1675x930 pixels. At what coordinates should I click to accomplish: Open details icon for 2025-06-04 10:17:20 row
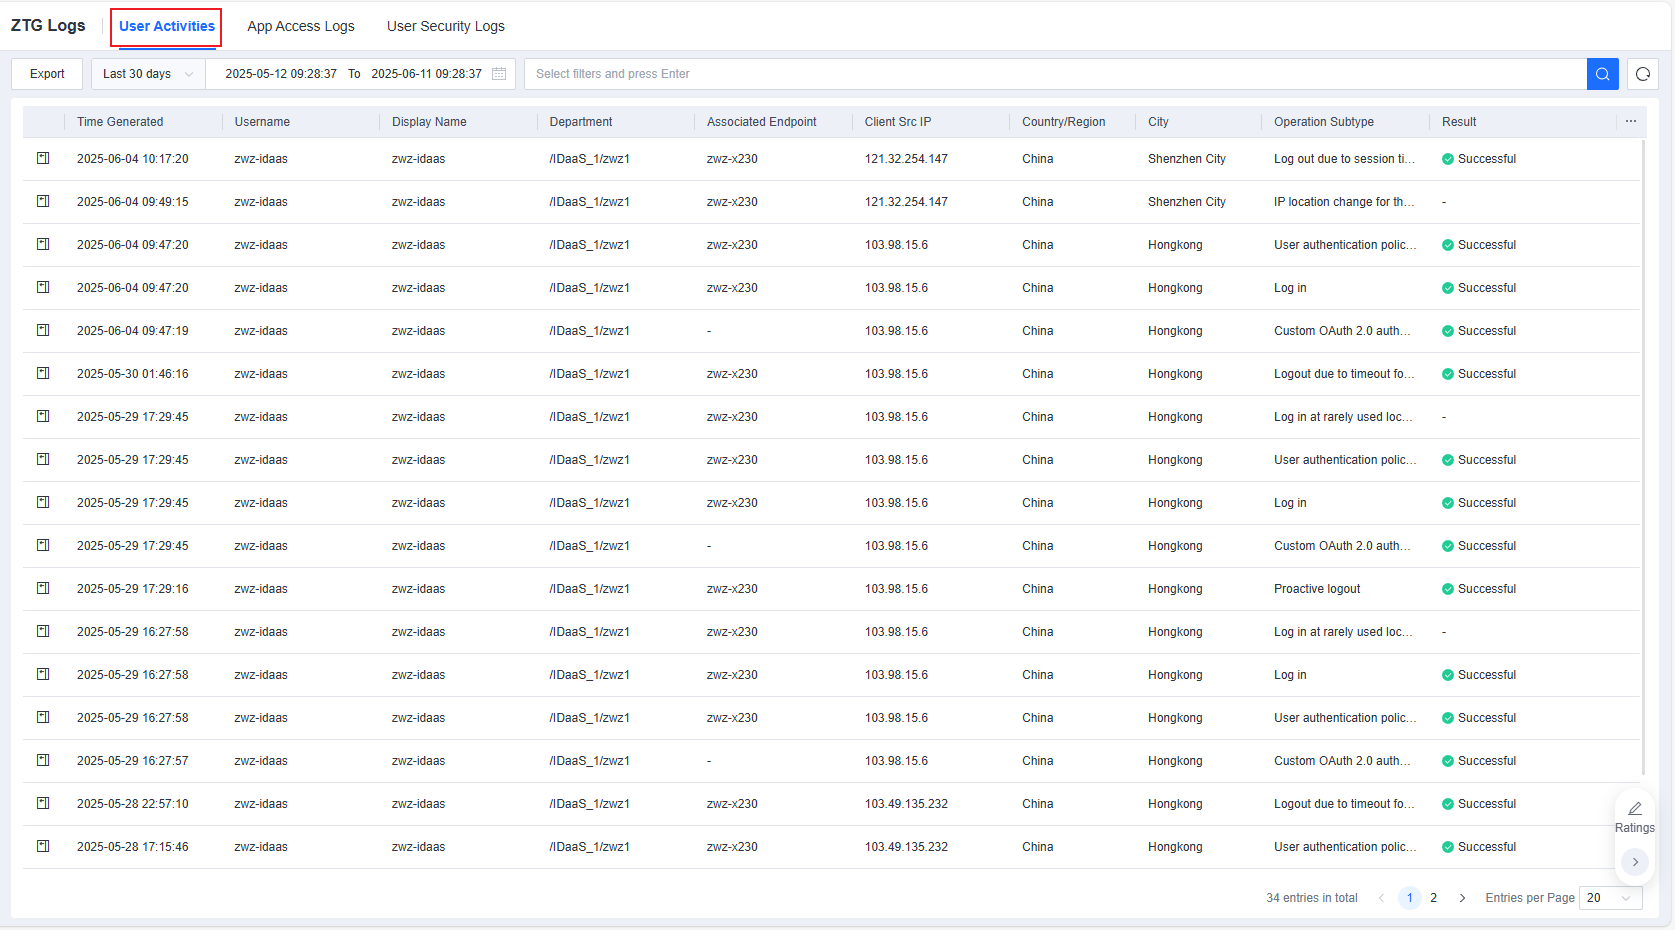coord(43,158)
